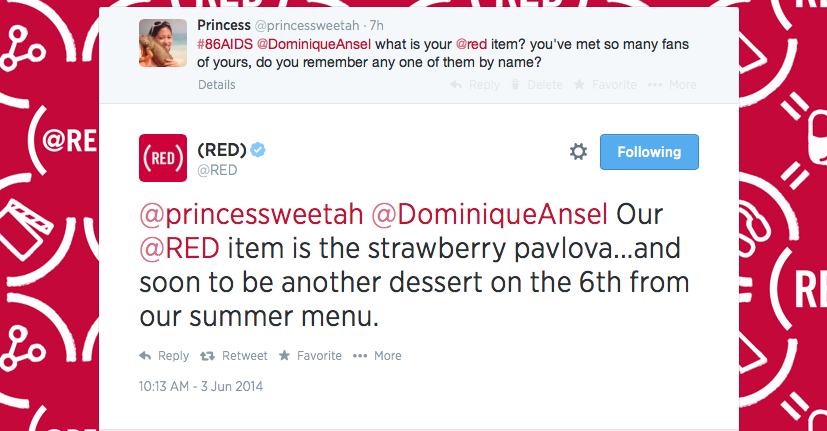Click the @RED handle below the (RED) name
The width and height of the screenshot is (827, 431).
click(218, 170)
